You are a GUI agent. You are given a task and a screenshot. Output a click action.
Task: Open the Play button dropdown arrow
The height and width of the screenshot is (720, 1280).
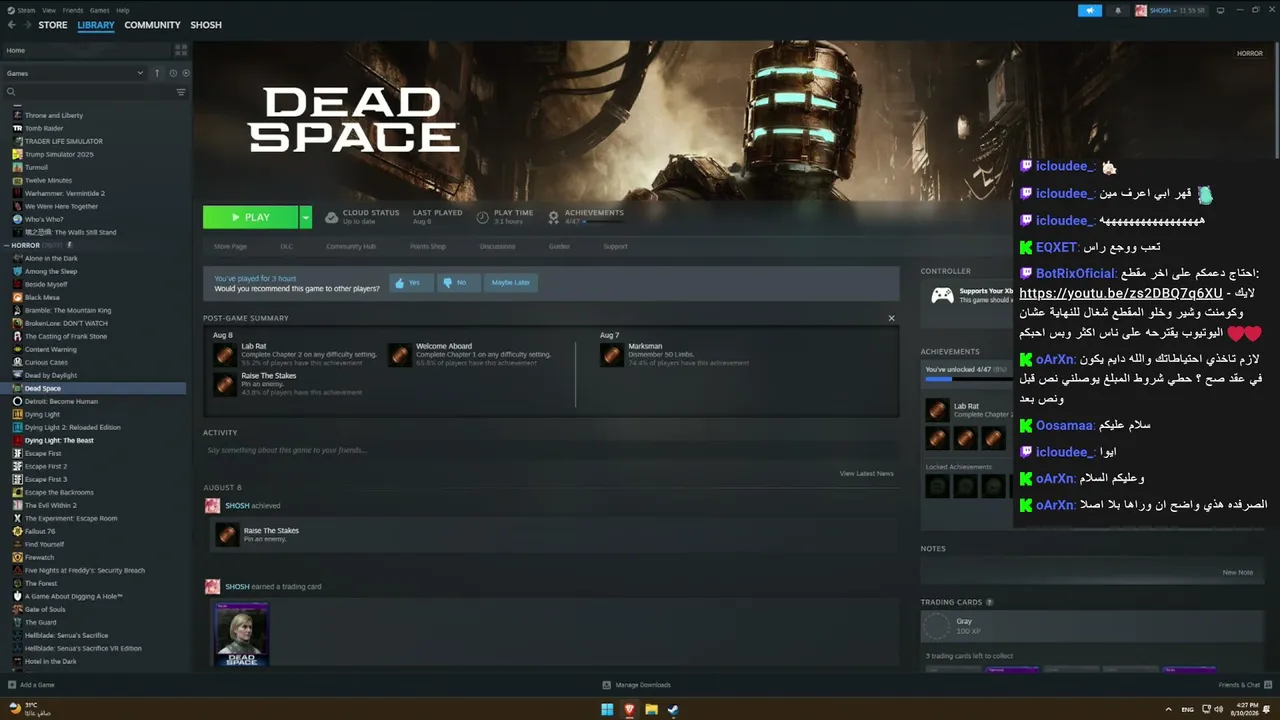[x=306, y=217]
